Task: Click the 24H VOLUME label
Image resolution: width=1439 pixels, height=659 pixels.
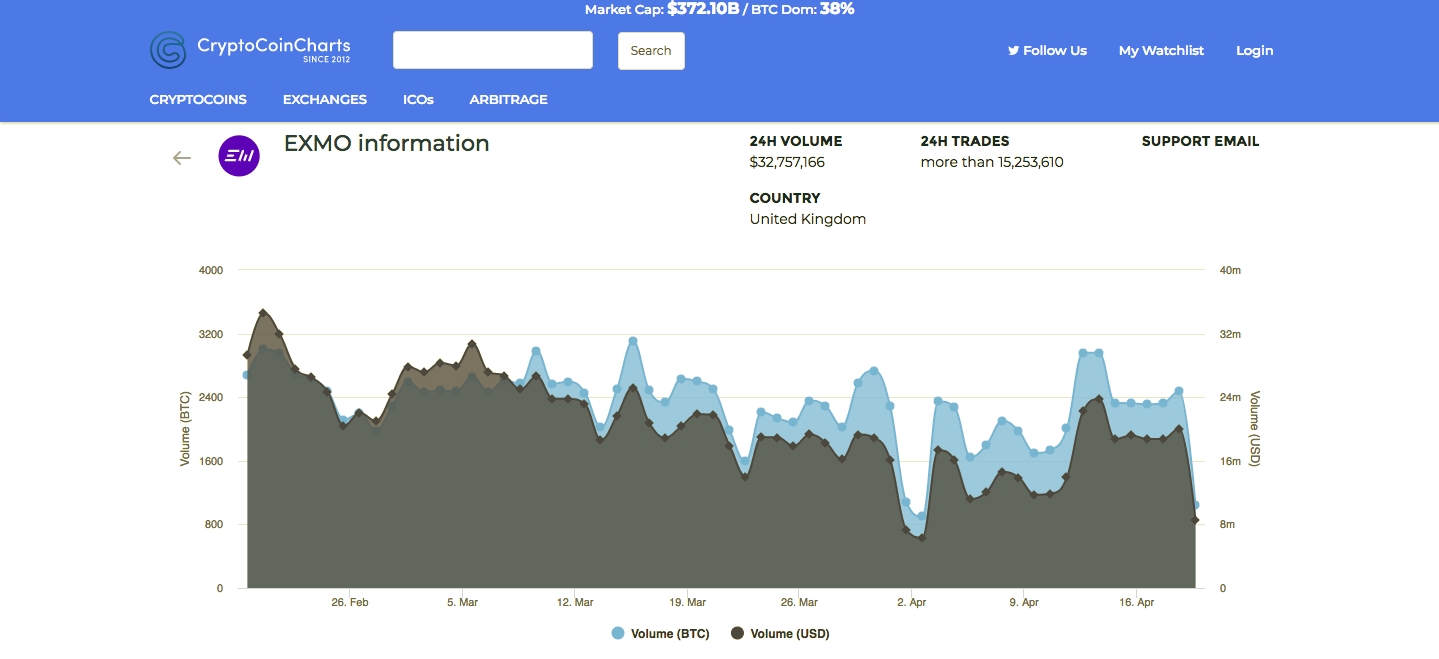Action: tap(796, 141)
